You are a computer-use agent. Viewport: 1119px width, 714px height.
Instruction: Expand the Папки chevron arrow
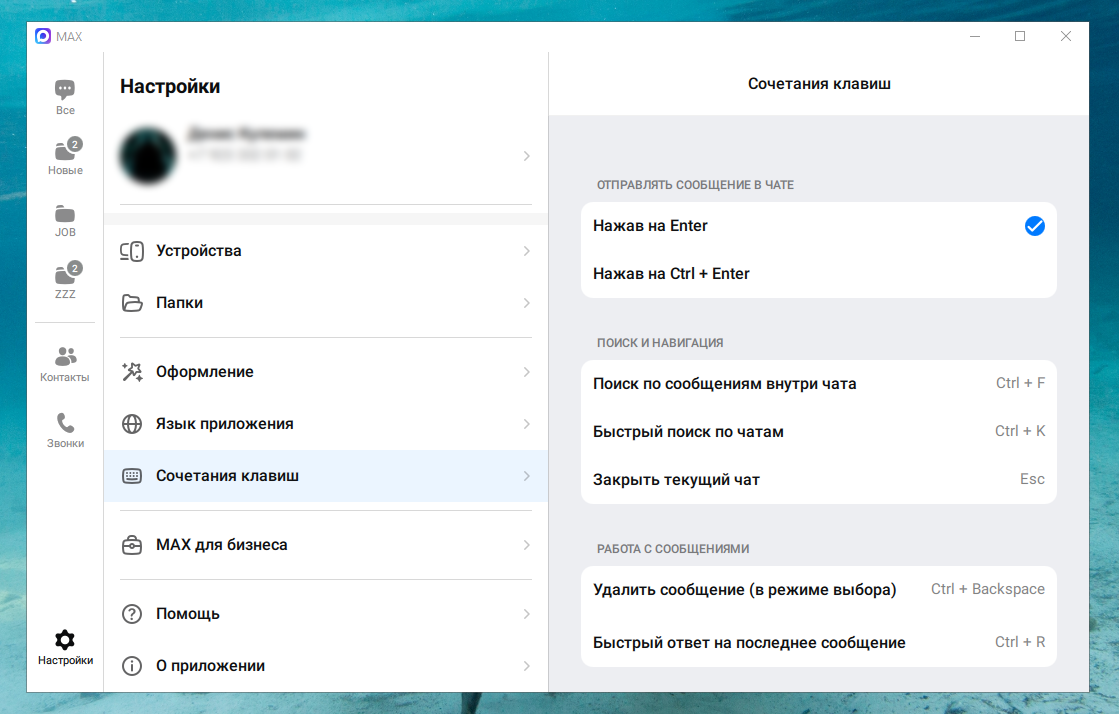coord(526,303)
